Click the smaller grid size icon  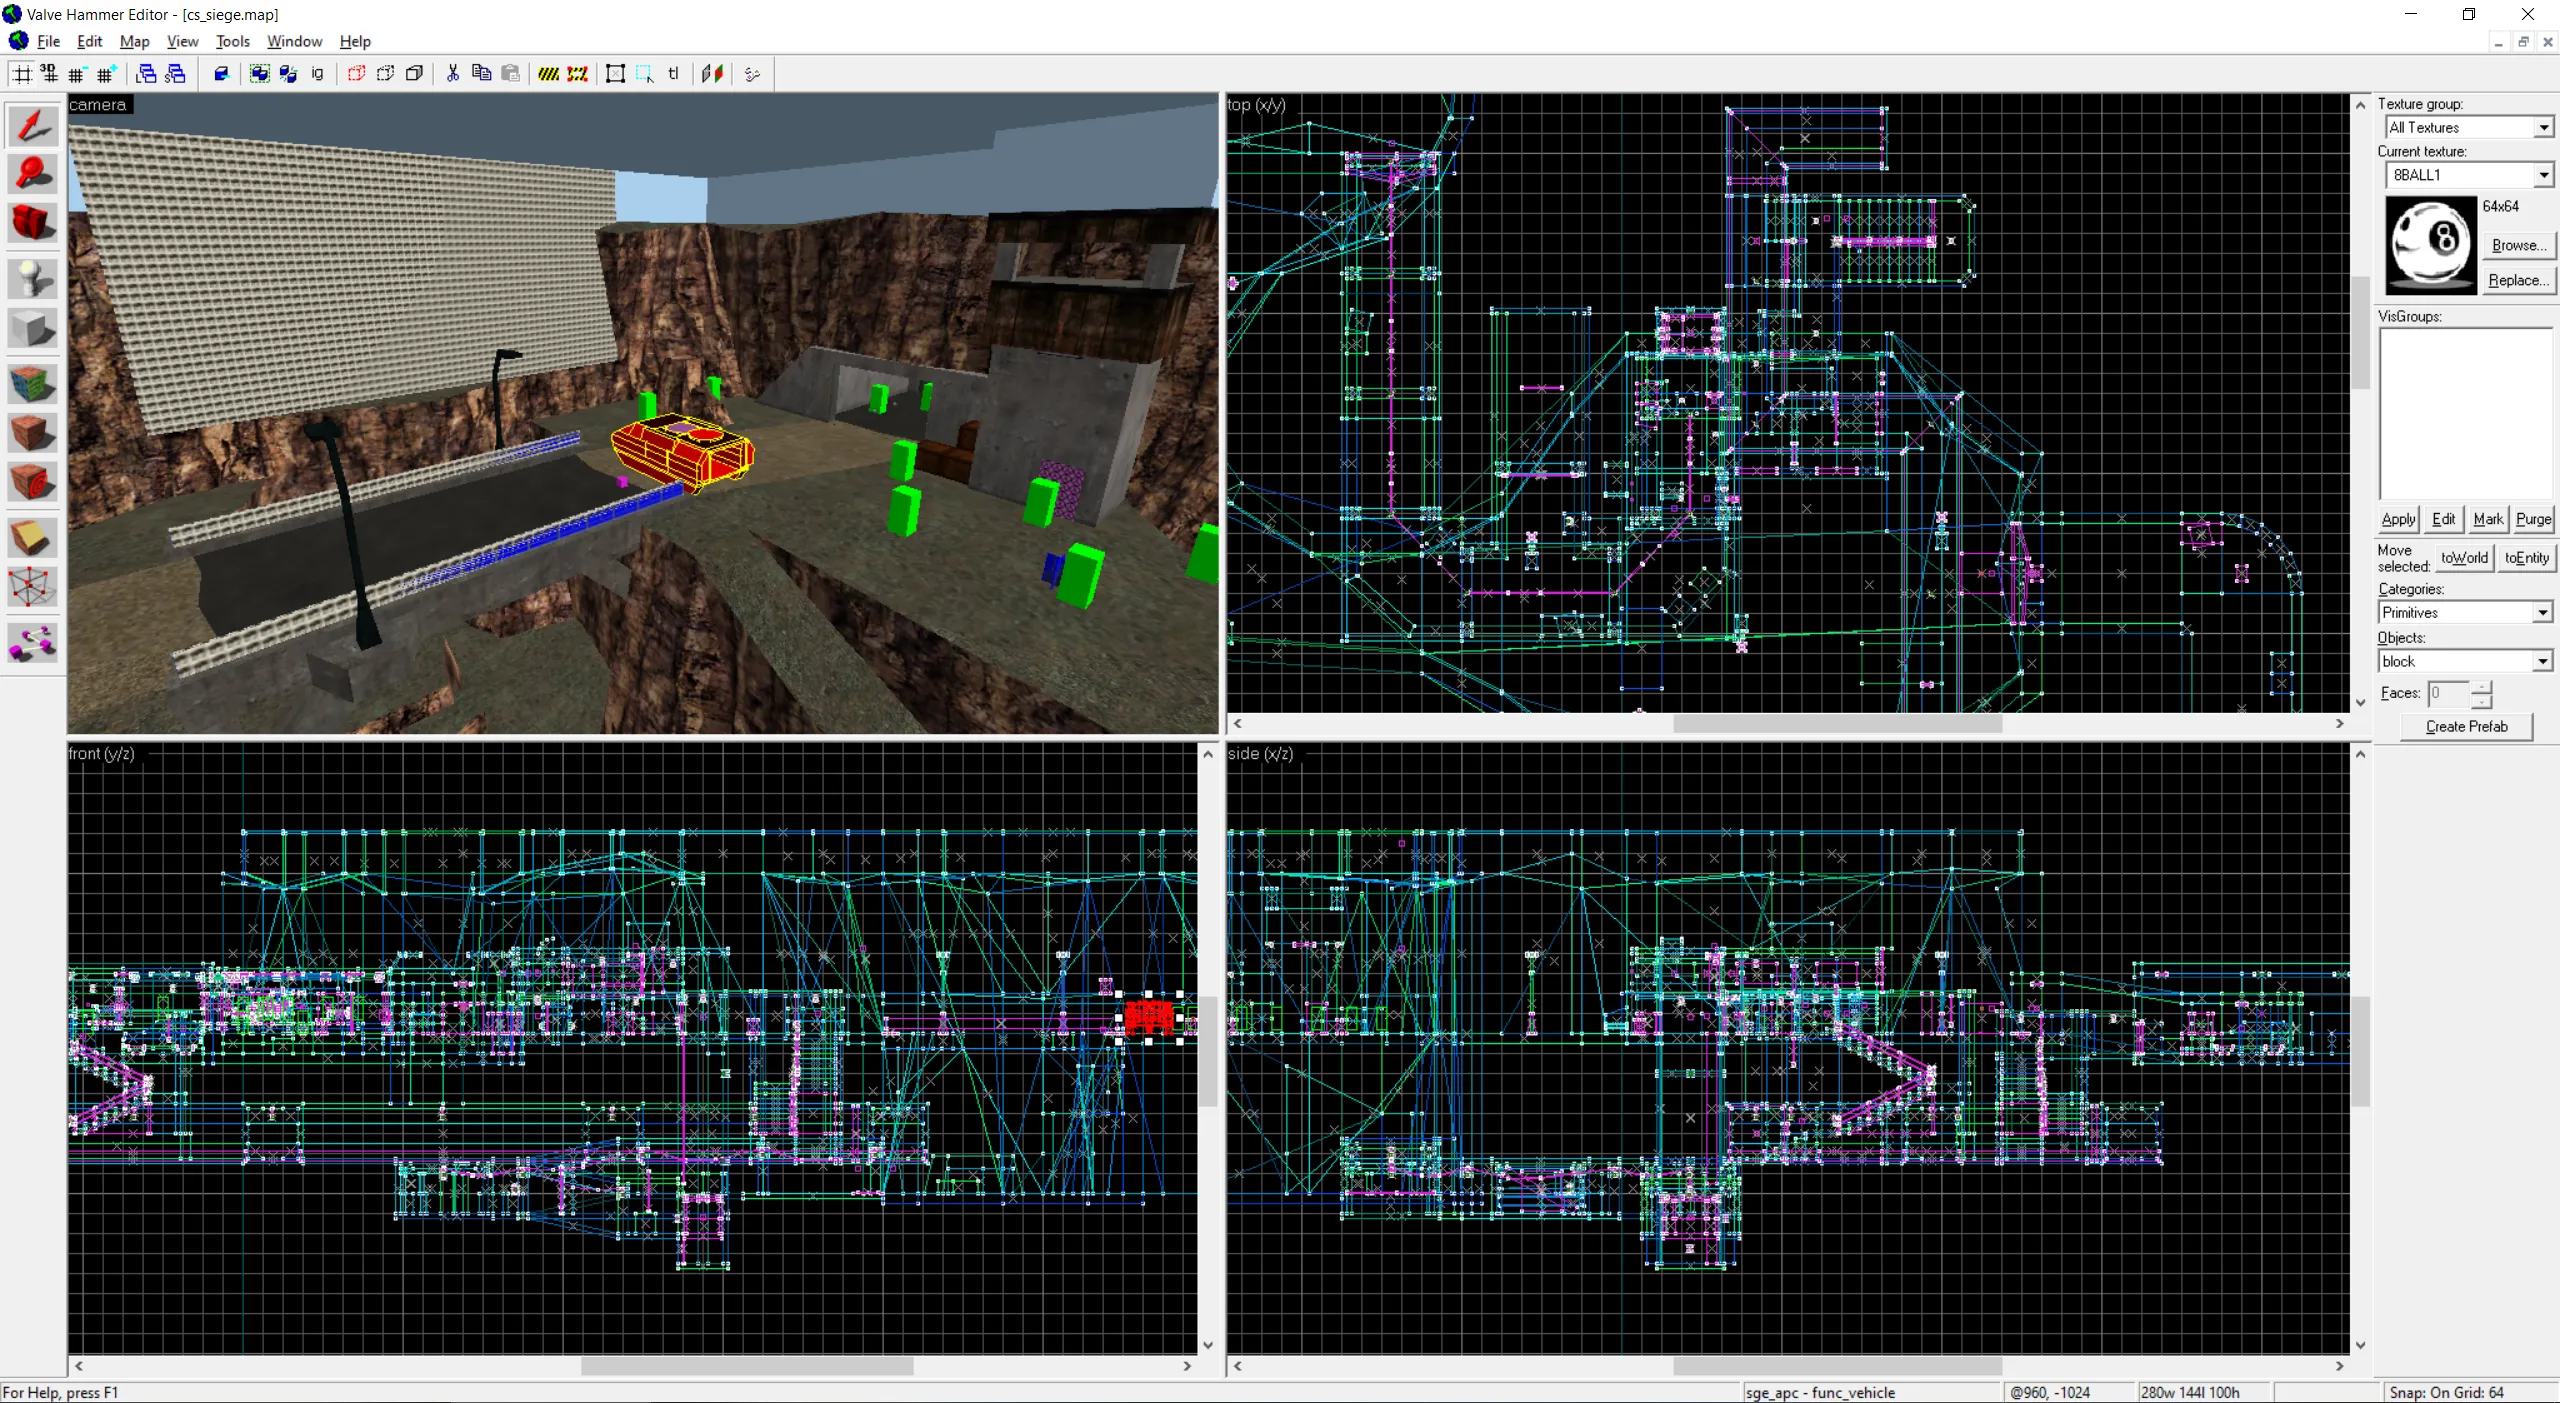click(77, 74)
